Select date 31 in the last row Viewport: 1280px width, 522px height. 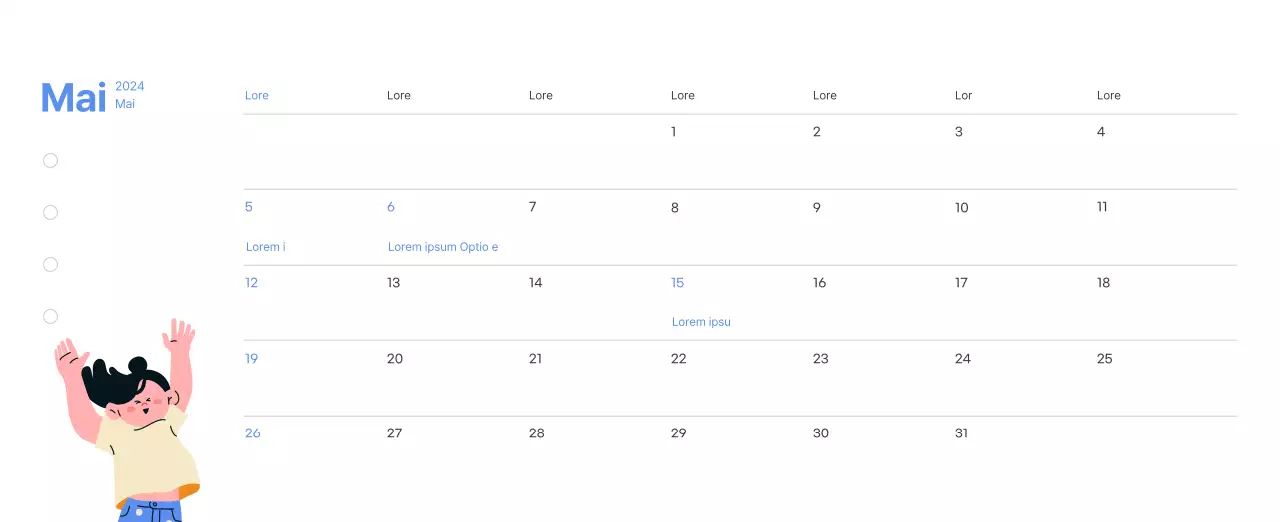point(961,433)
